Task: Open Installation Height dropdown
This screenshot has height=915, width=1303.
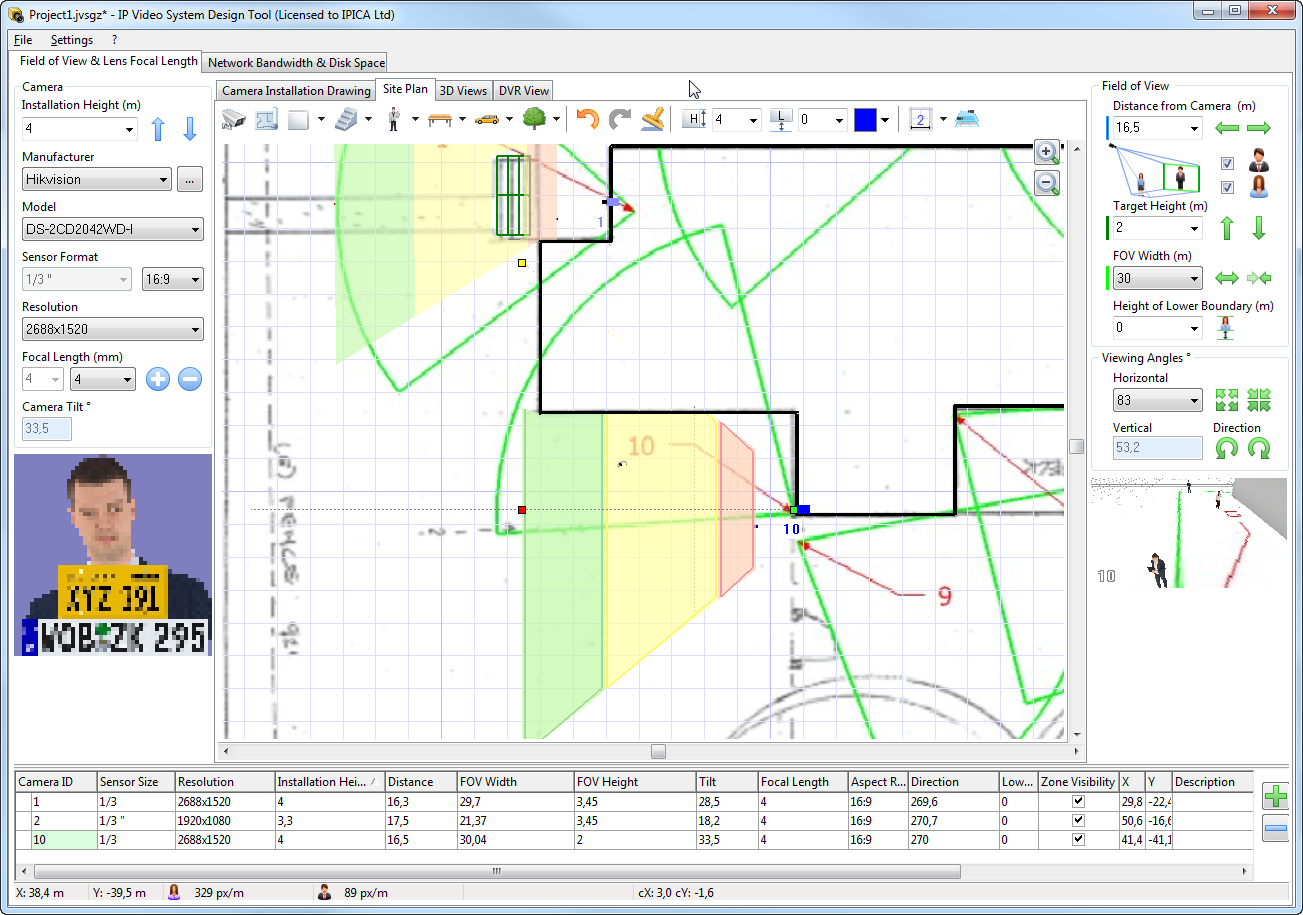Action: 130,129
